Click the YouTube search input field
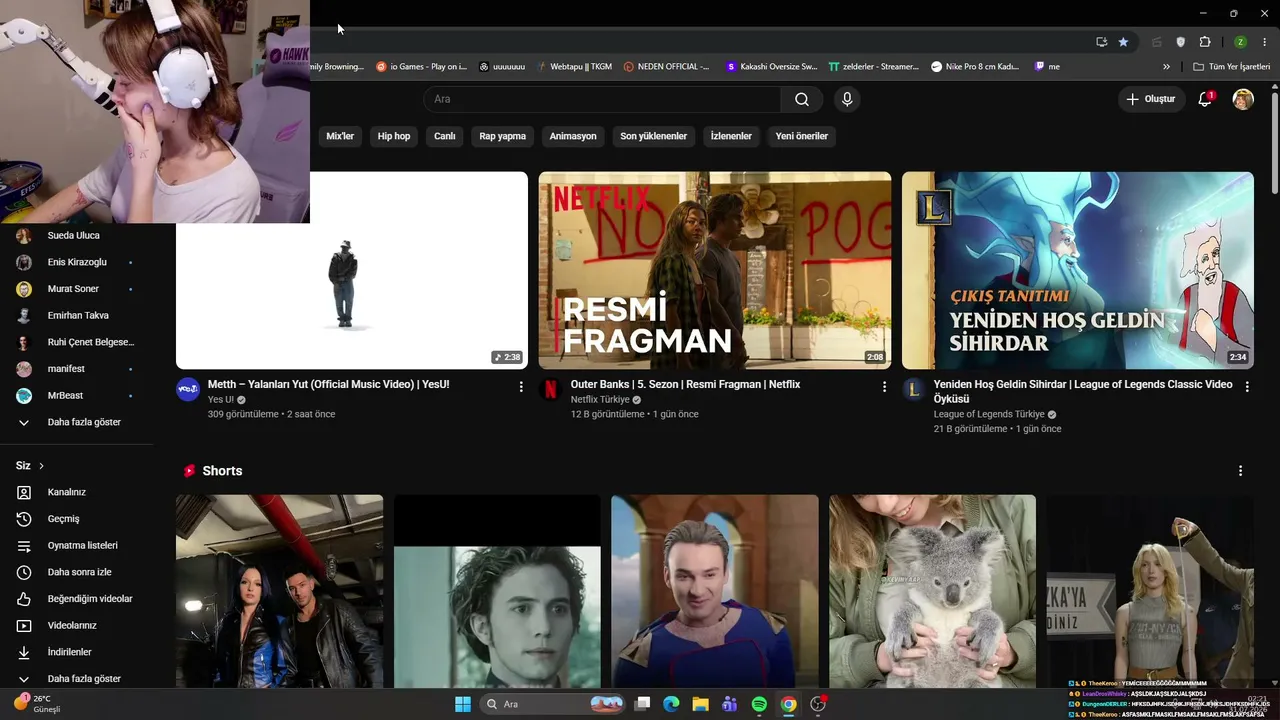The image size is (1280, 720). [602, 99]
